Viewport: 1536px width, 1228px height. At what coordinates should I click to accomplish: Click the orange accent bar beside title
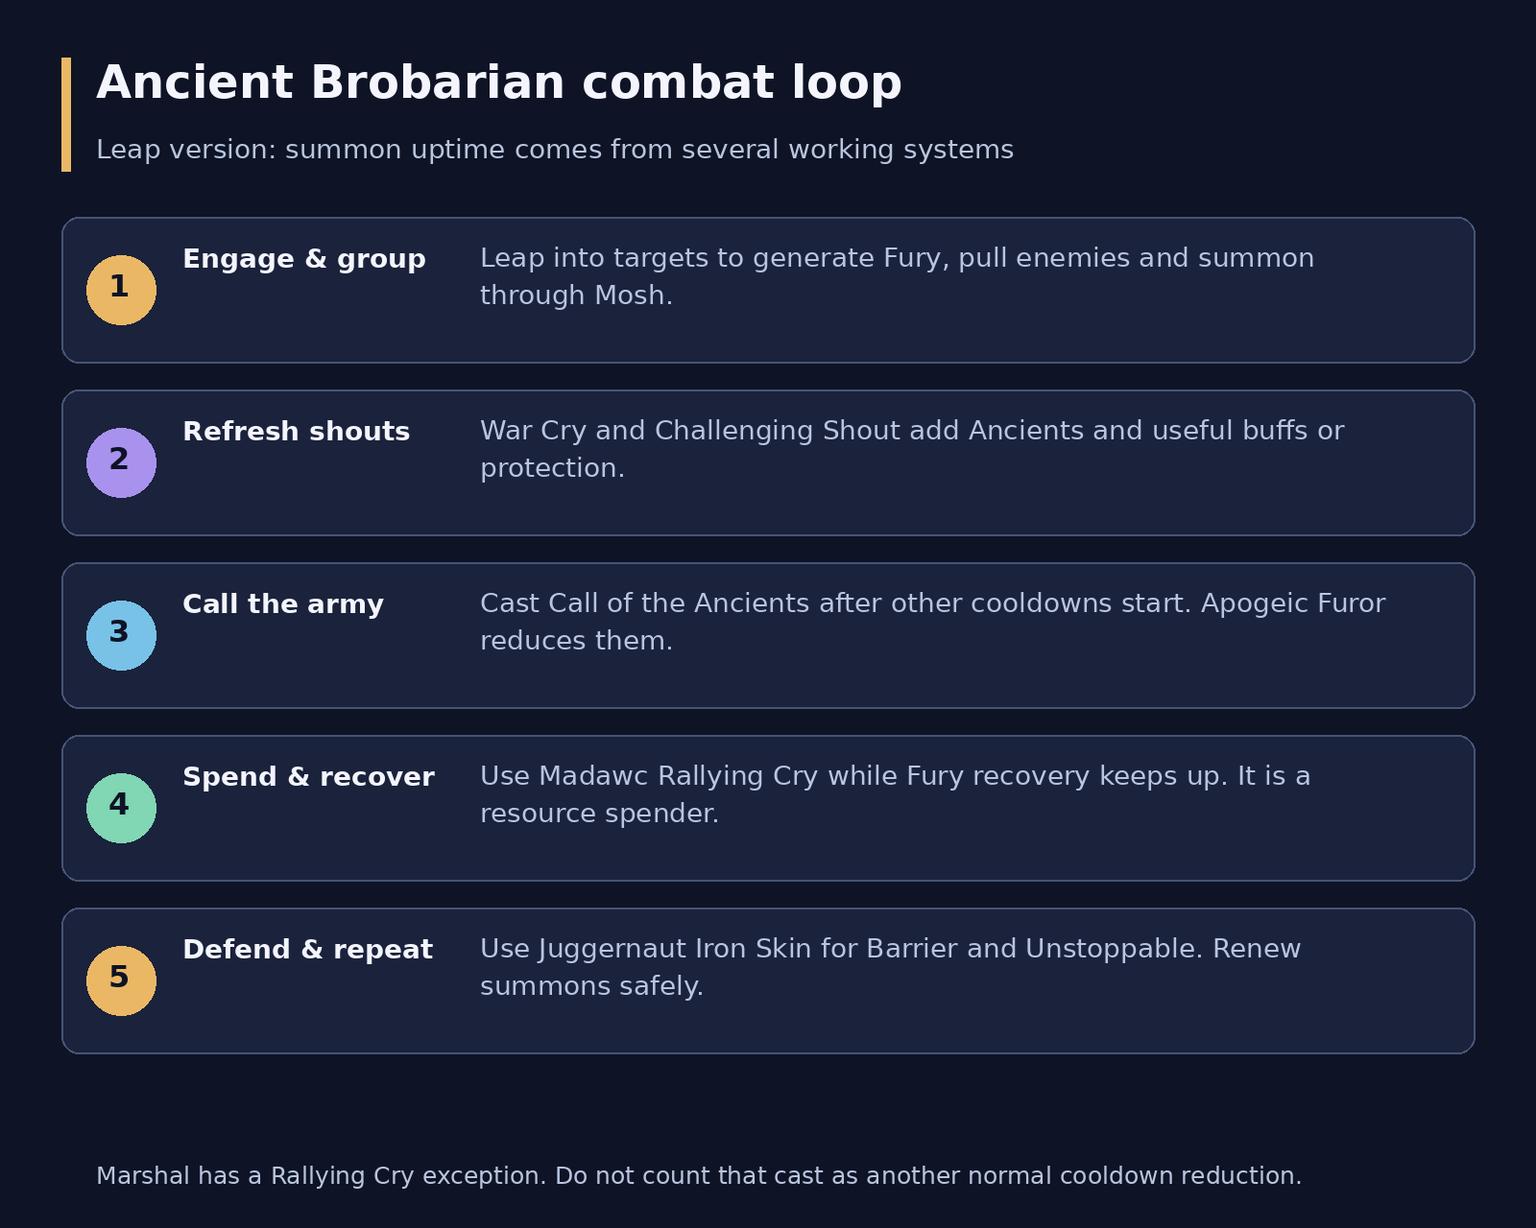pyautogui.click(x=66, y=115)
